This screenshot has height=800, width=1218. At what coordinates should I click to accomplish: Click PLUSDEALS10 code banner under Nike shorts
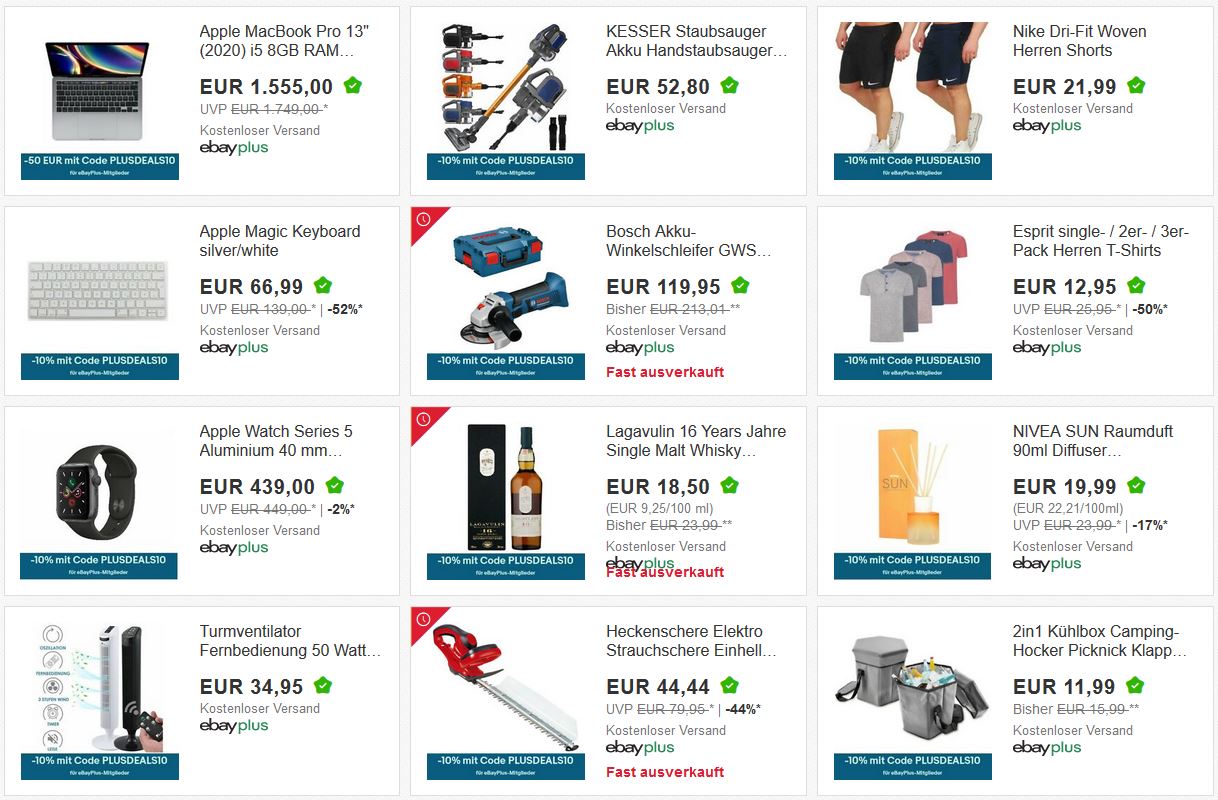click(913, 166)
